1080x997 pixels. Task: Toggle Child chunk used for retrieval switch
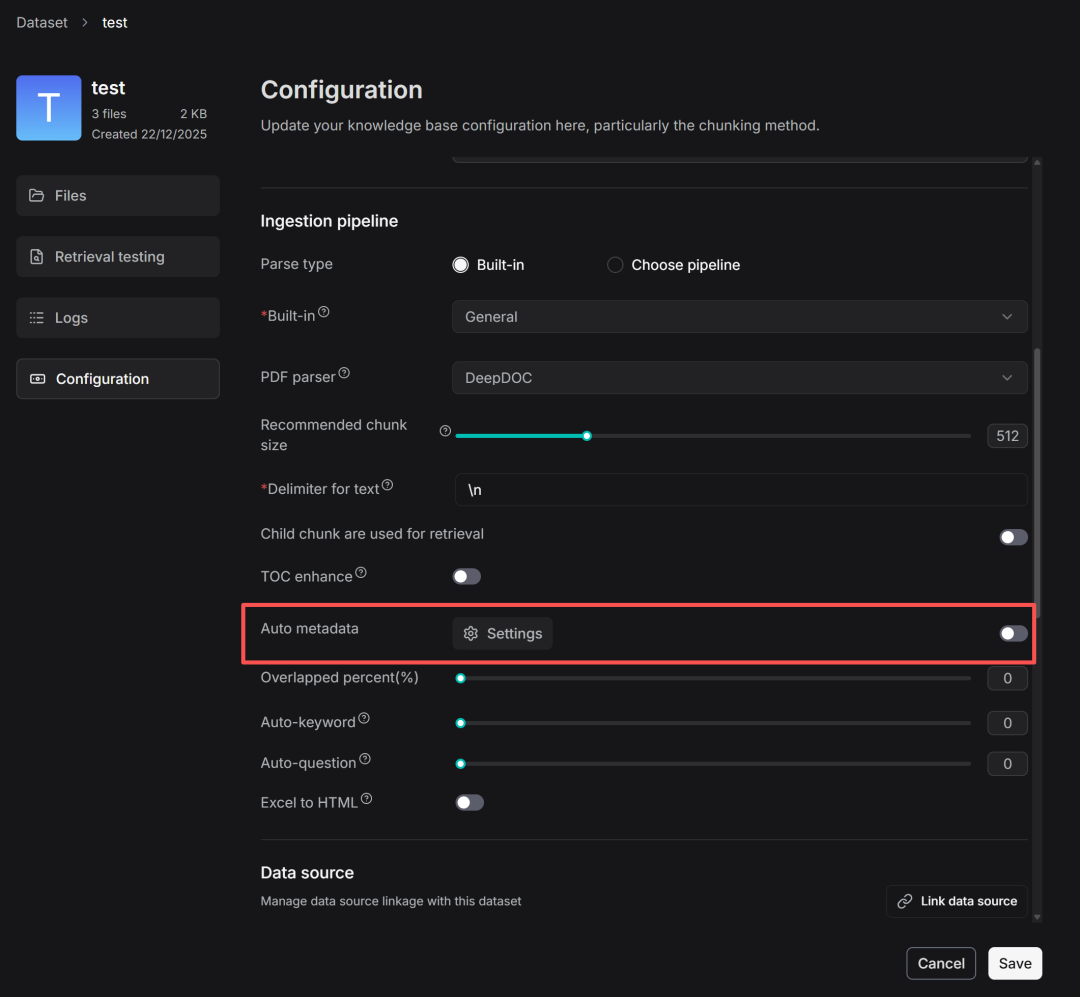click(x=1013, y=537)
